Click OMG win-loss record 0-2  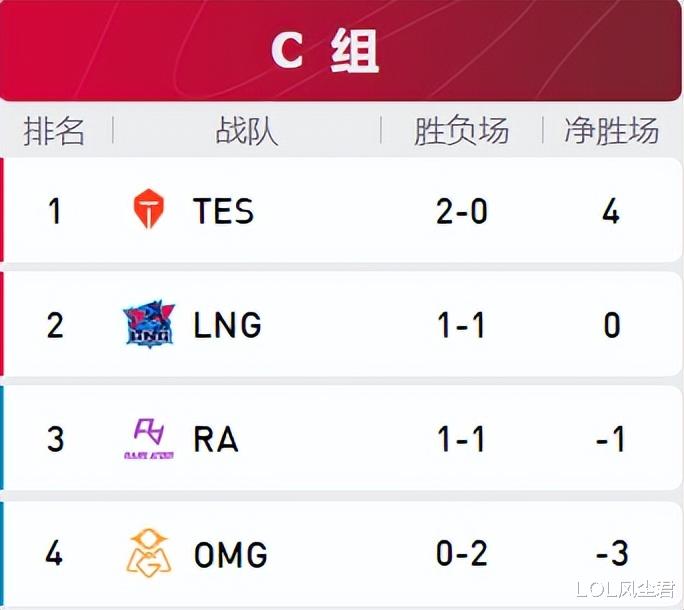click(x=462, y=553)
